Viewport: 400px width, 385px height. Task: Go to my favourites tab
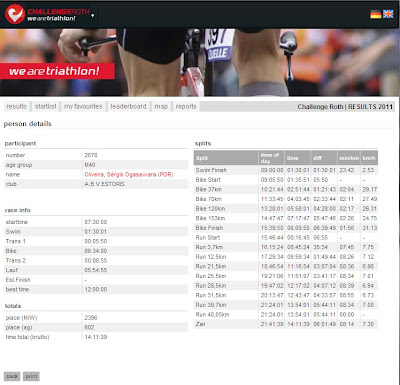(x=83, y=106)
